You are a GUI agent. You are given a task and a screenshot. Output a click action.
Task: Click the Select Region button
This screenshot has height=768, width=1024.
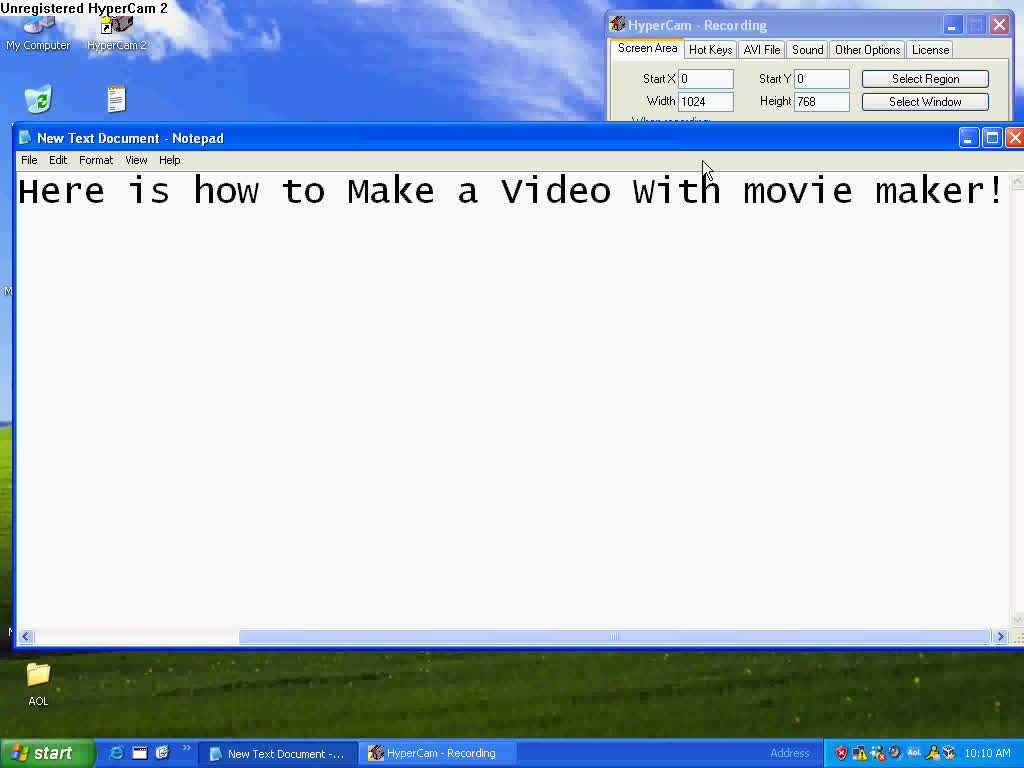pos(925,78)
